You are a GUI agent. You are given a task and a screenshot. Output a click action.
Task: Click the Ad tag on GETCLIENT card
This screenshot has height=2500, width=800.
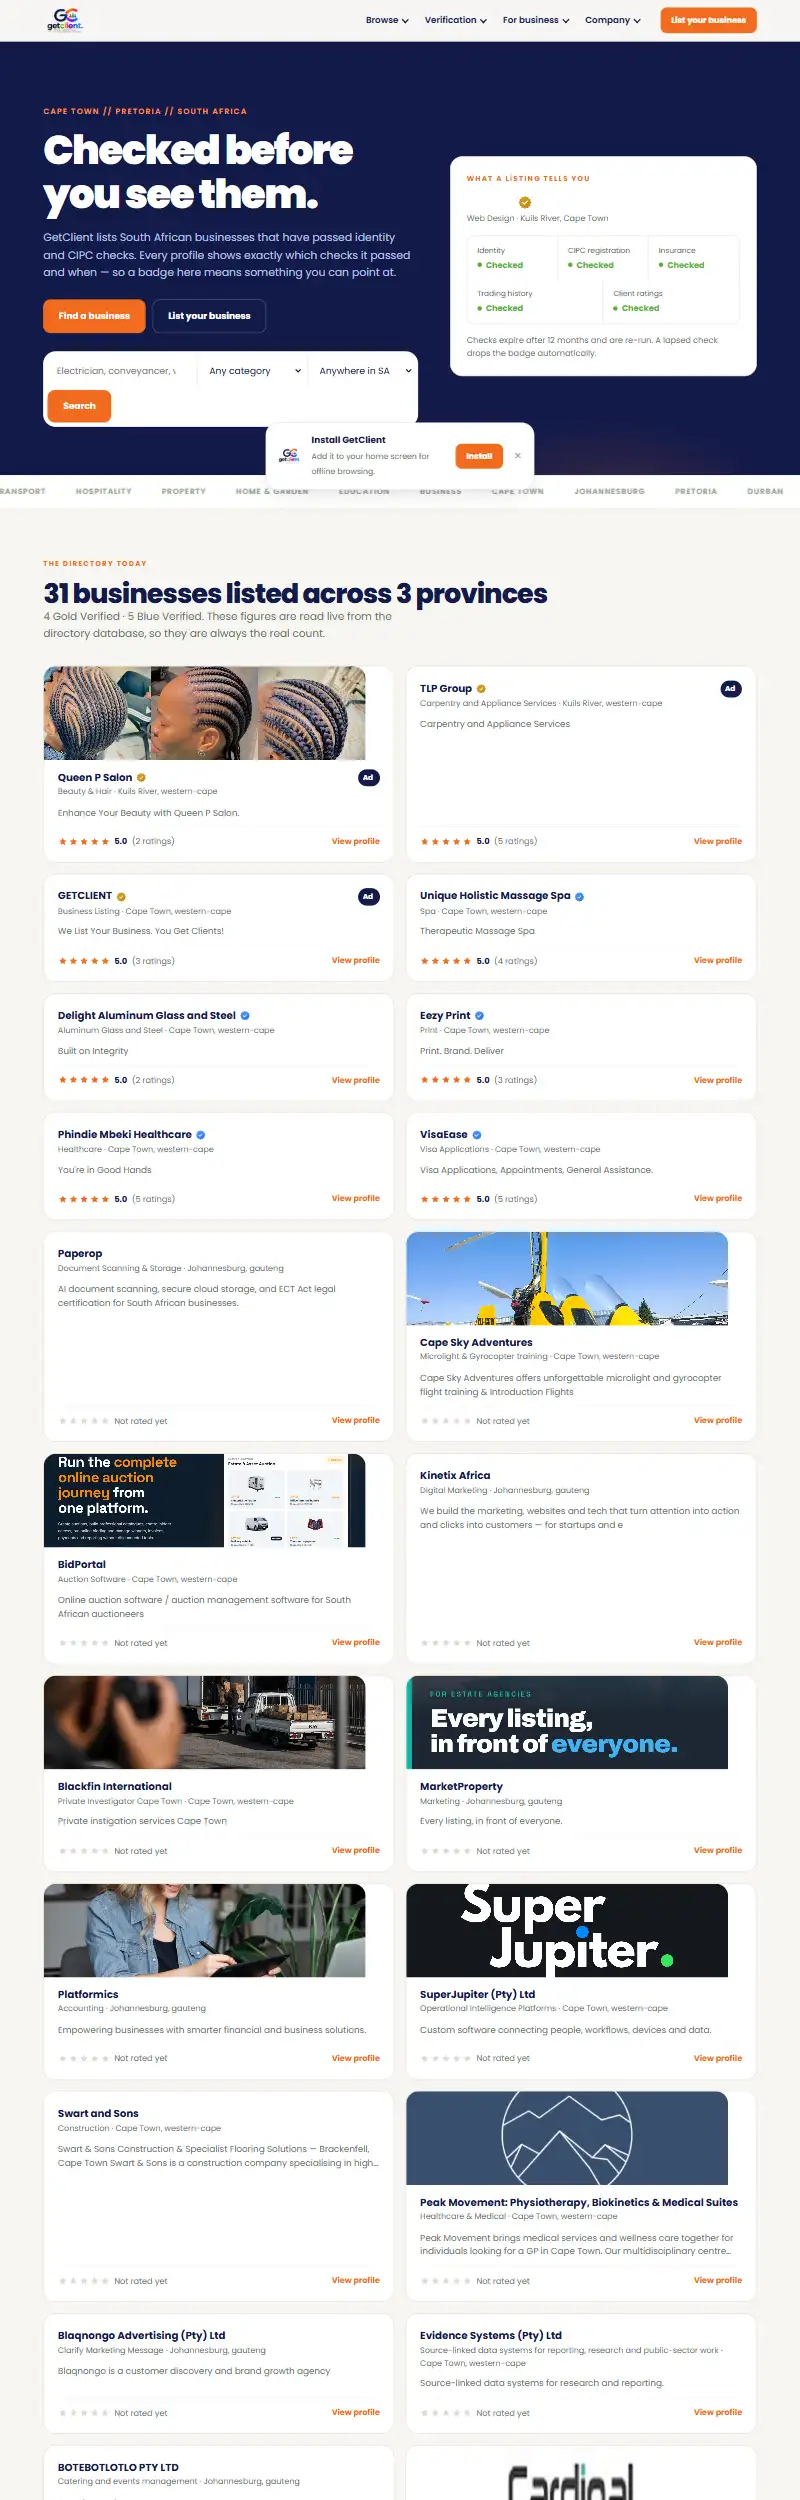[x=368, y=897]
